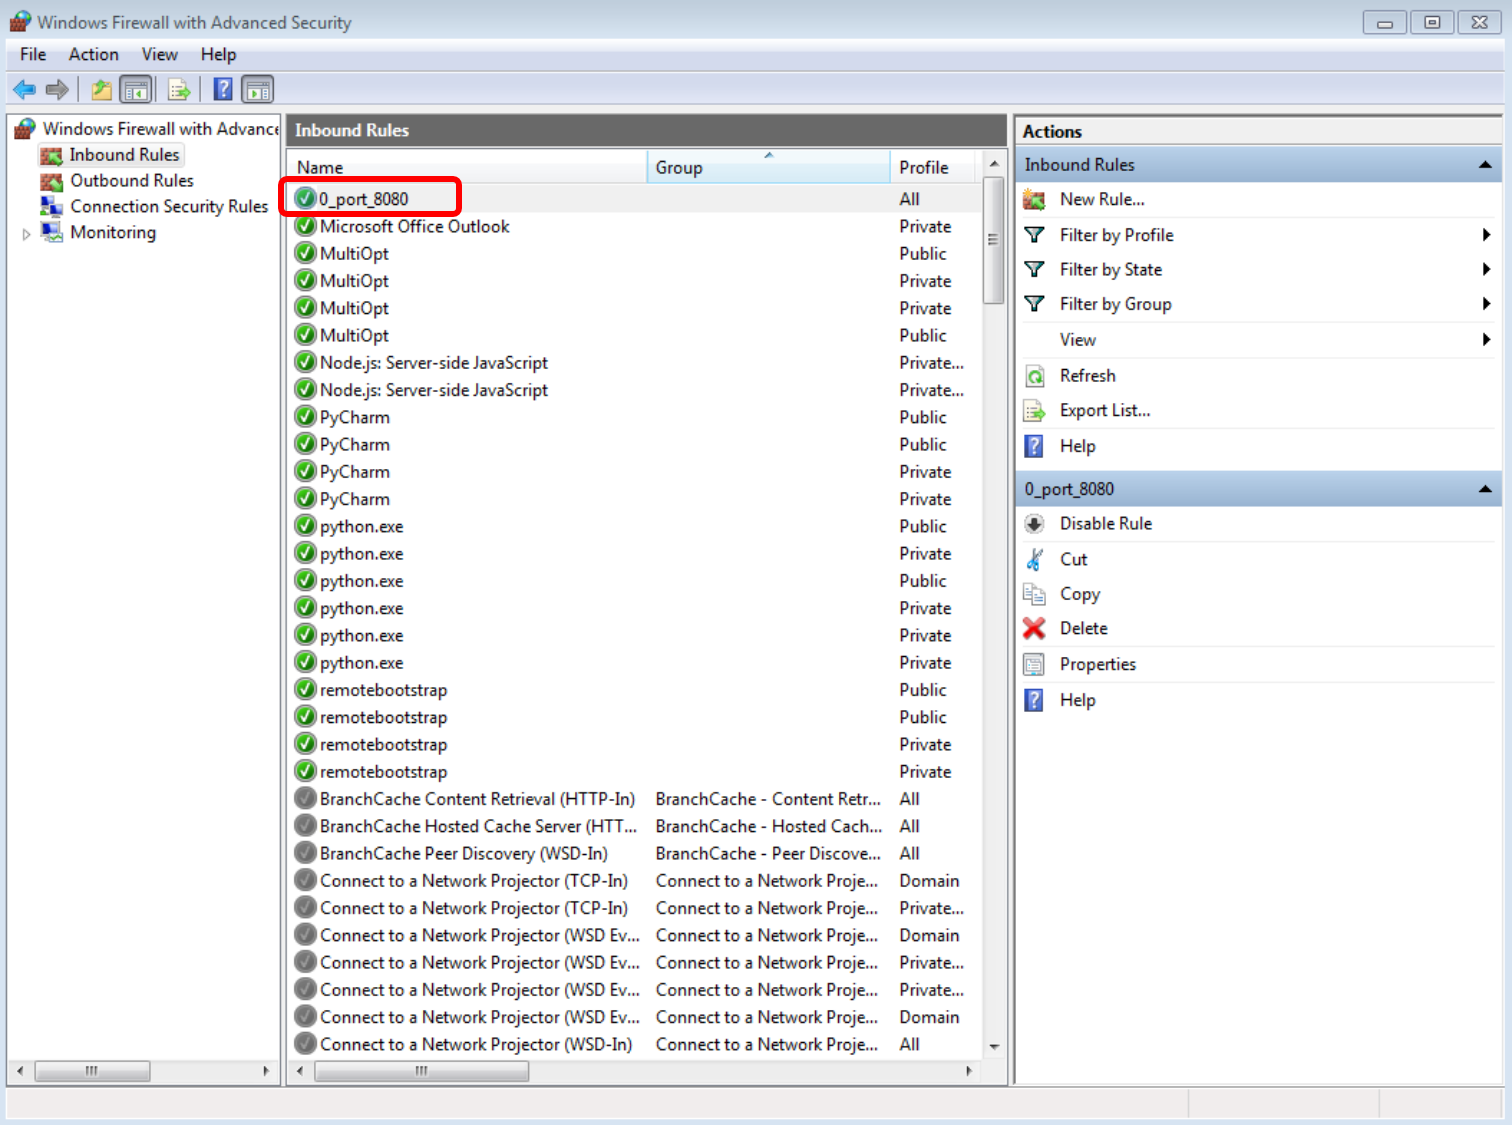Sort by the Name column header
This screenshot has height=1125, width=1512.
tap(467, 167)
